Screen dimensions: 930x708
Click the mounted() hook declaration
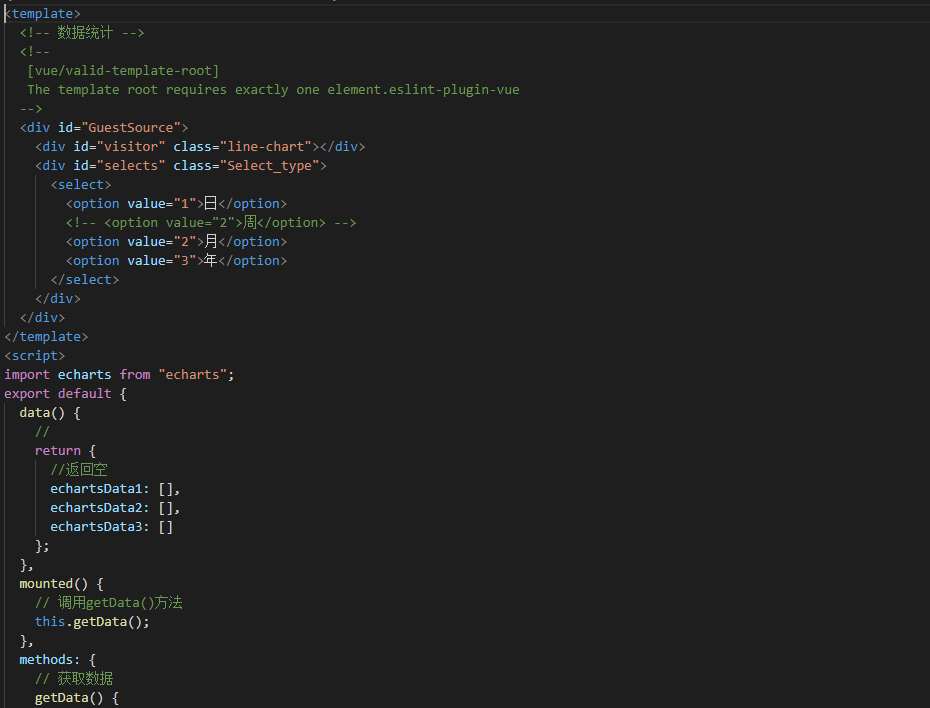click(61, 583)
